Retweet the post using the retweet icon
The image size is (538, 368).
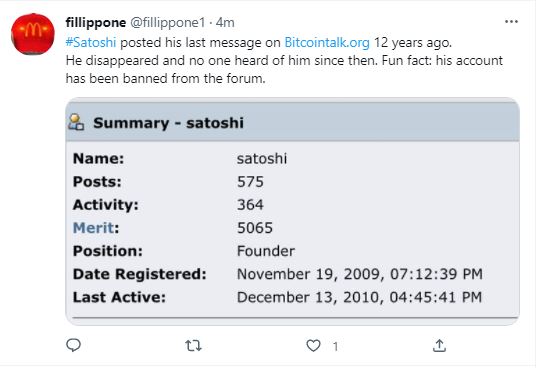193,345
